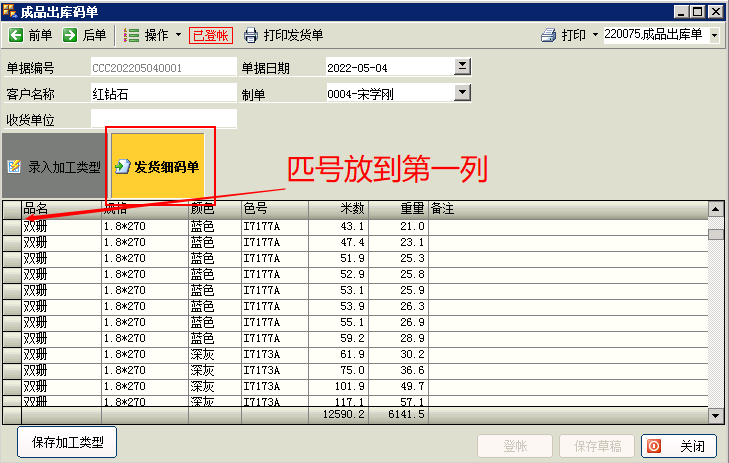
Task: Click the 单据日期 field 2022-05-04
Action: click(x=391, y=67)
